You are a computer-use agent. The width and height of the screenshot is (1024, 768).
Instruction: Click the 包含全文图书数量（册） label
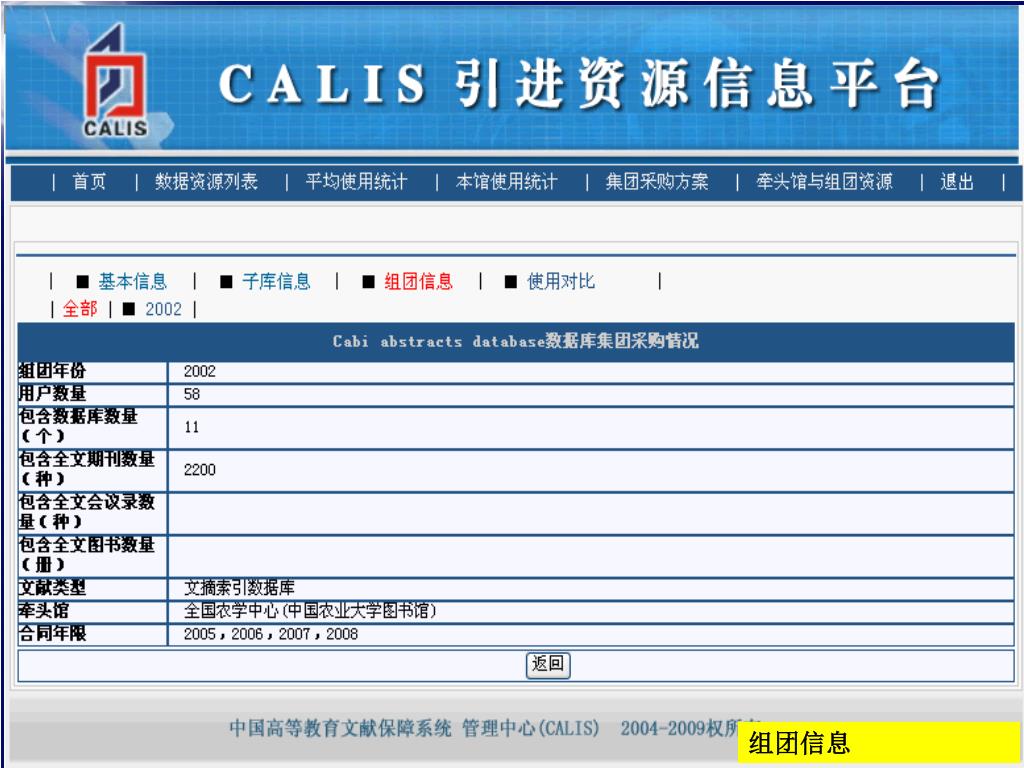tap(86, 554)
